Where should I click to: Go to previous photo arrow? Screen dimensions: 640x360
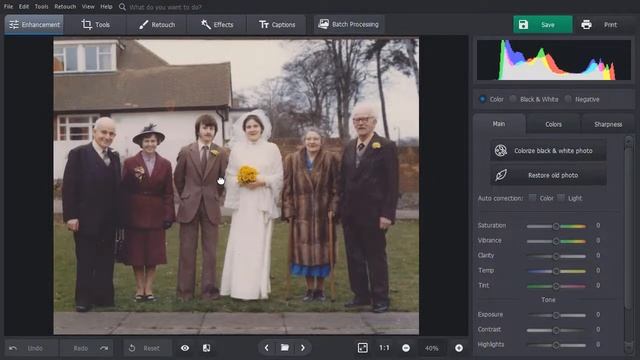point(267,348)
